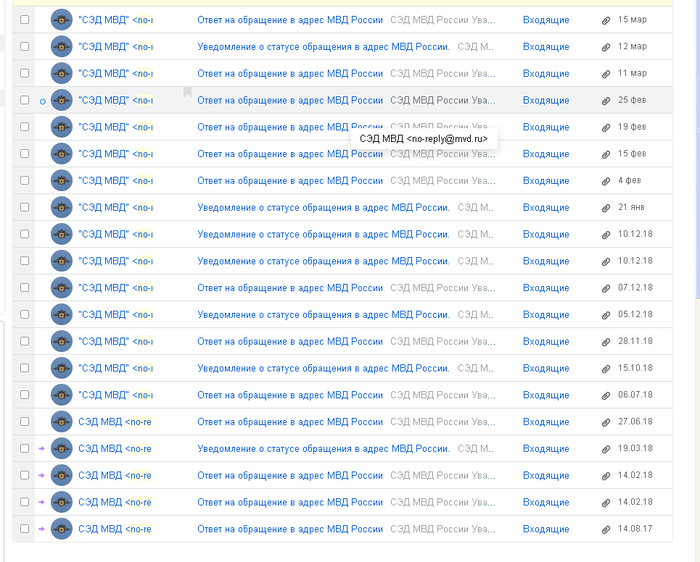This screenshot has height=562, width=700.
Task: Click the date 12 мар in the message list
Action: pyautogui.click(x=632, y=47)
